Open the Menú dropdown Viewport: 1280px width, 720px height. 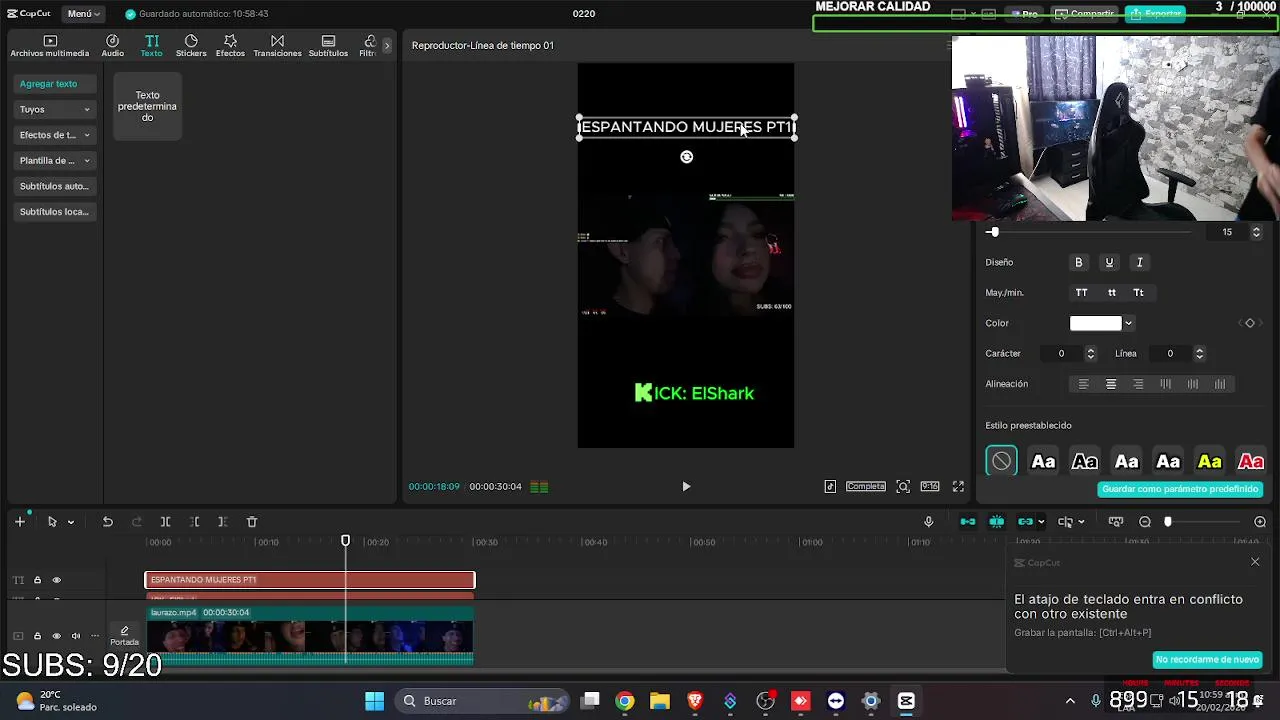coord(83,14)
